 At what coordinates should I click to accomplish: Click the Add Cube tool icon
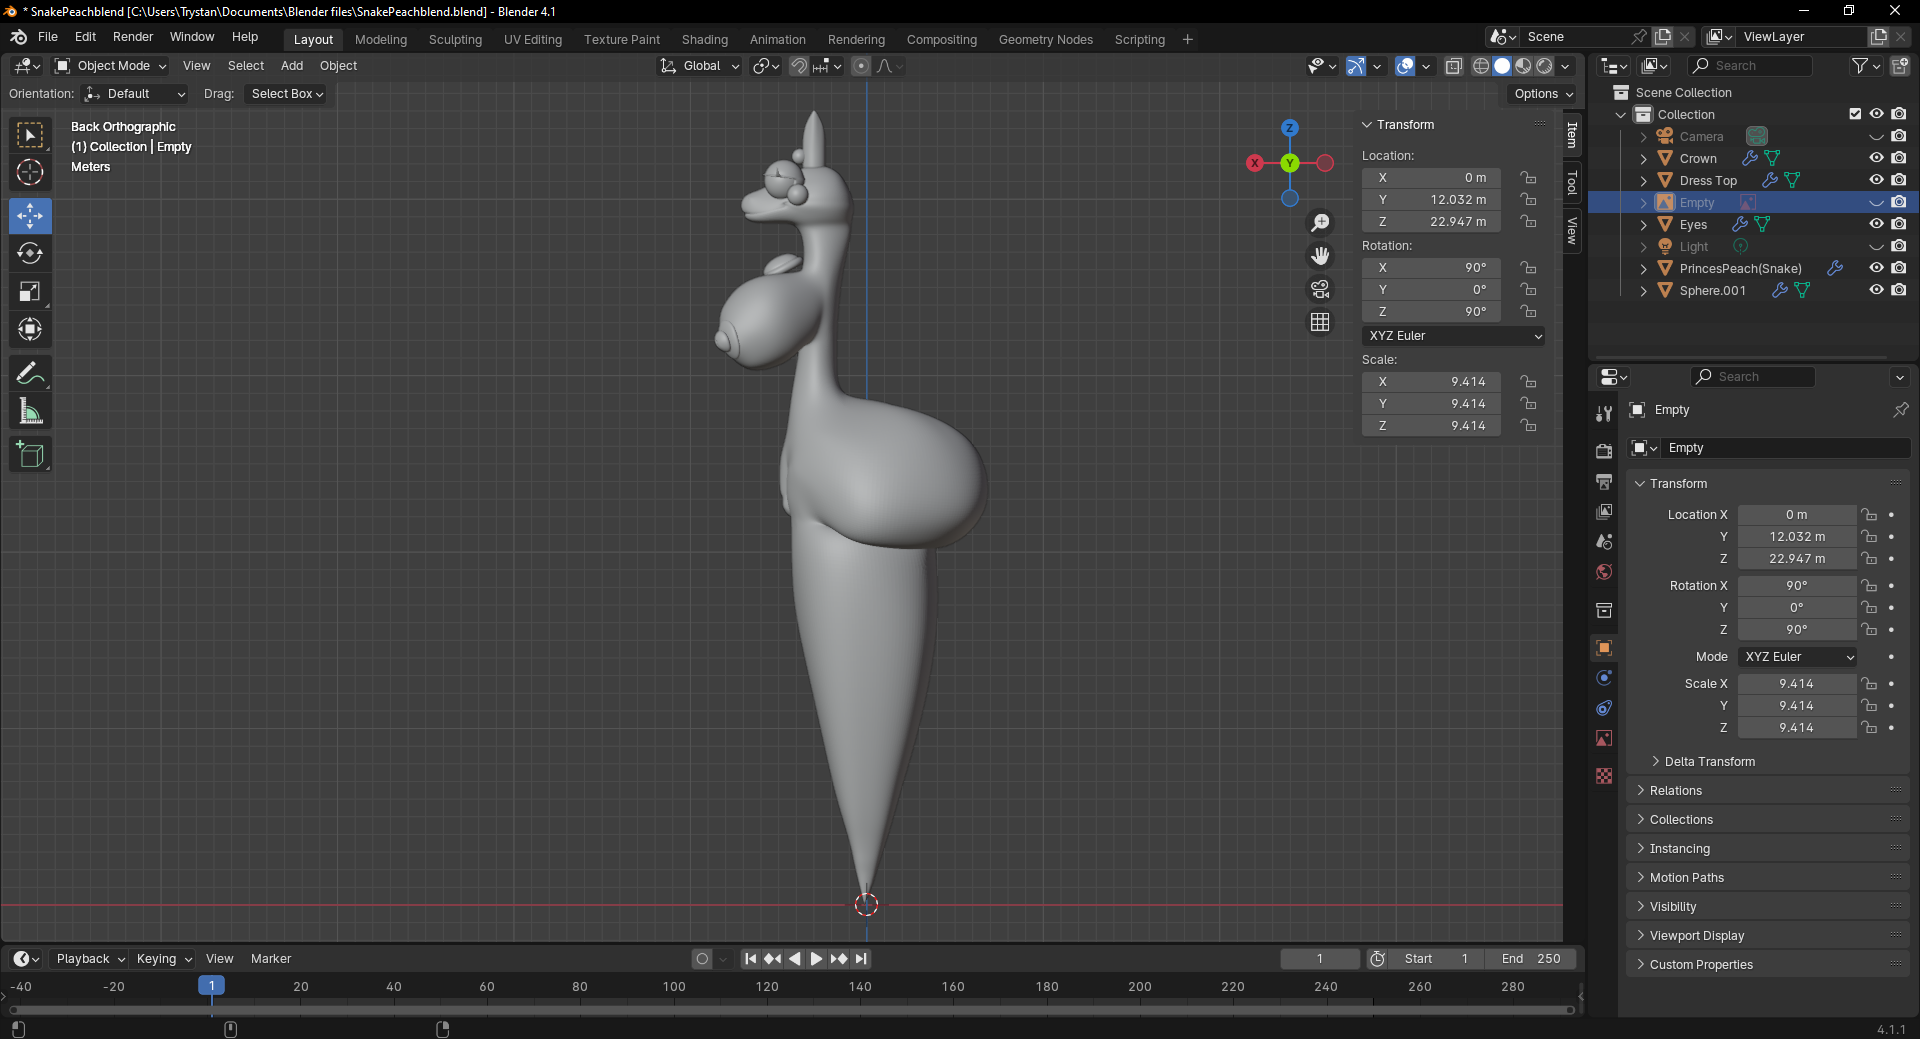point(30,455)
